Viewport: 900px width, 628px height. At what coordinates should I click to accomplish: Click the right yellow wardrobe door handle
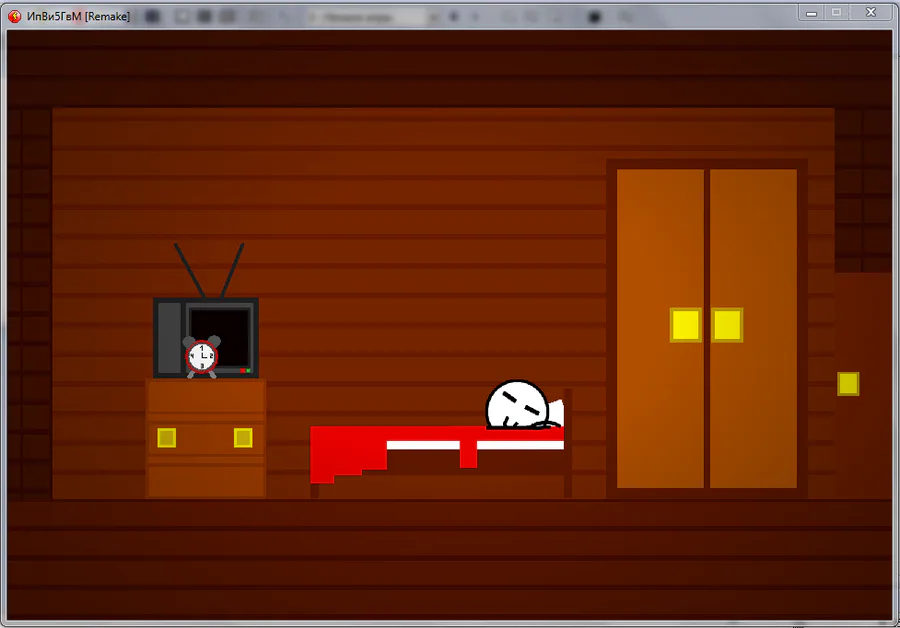[727, 325]
